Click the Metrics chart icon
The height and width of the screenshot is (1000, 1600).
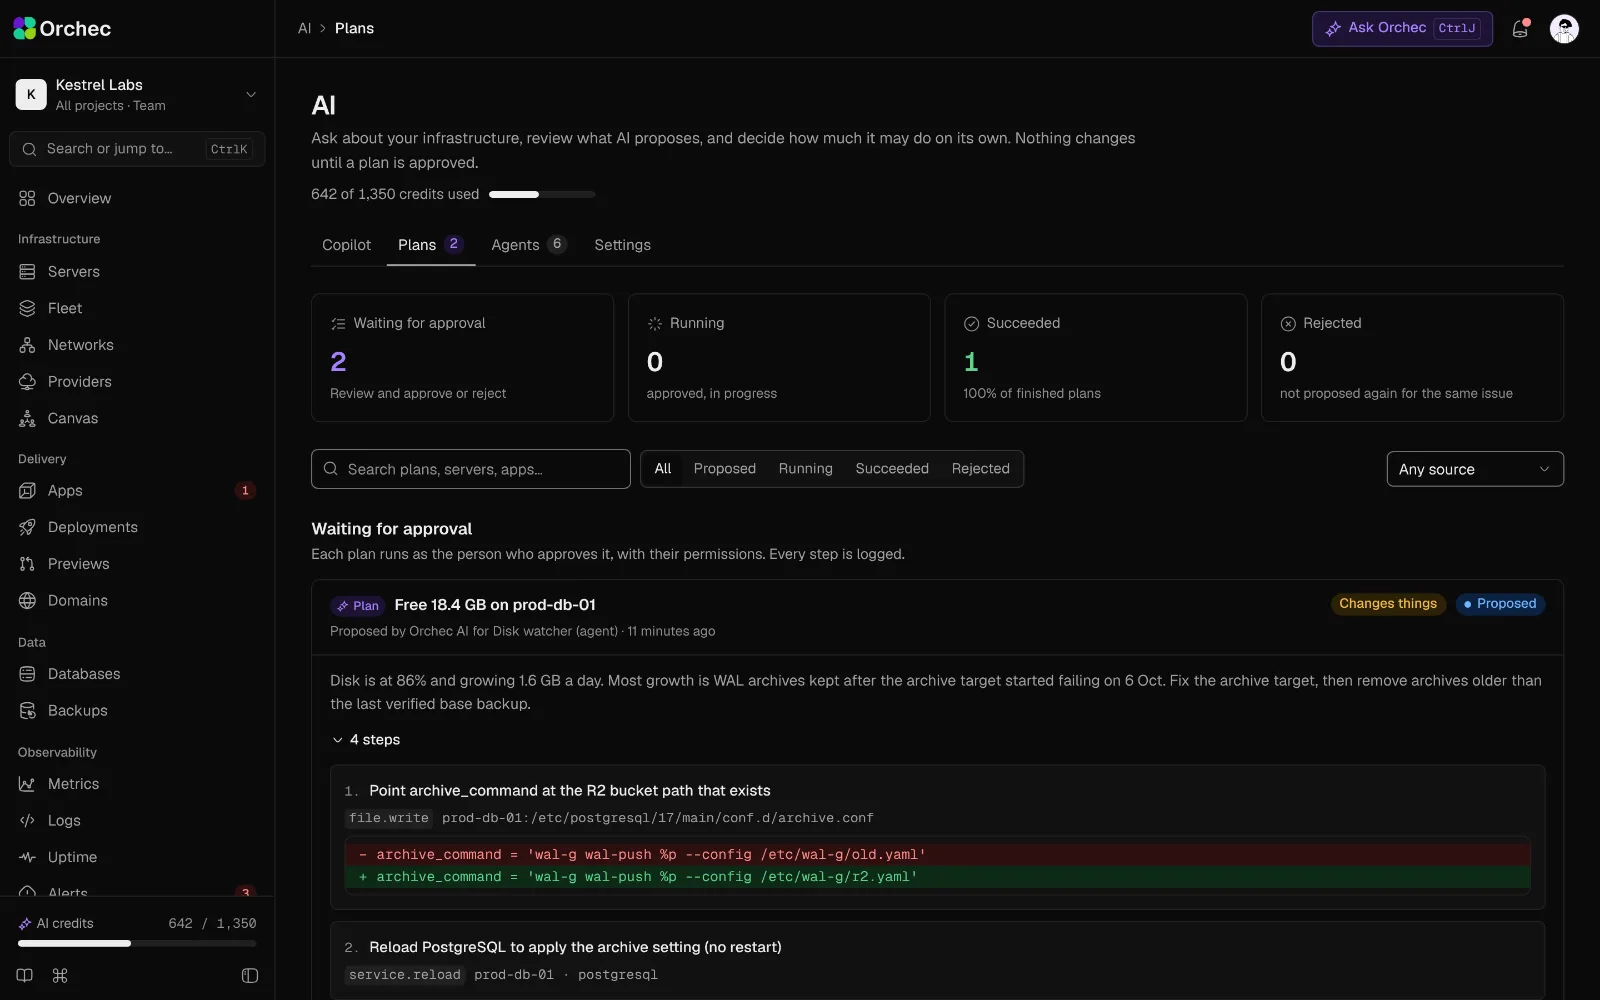(27, 784)
